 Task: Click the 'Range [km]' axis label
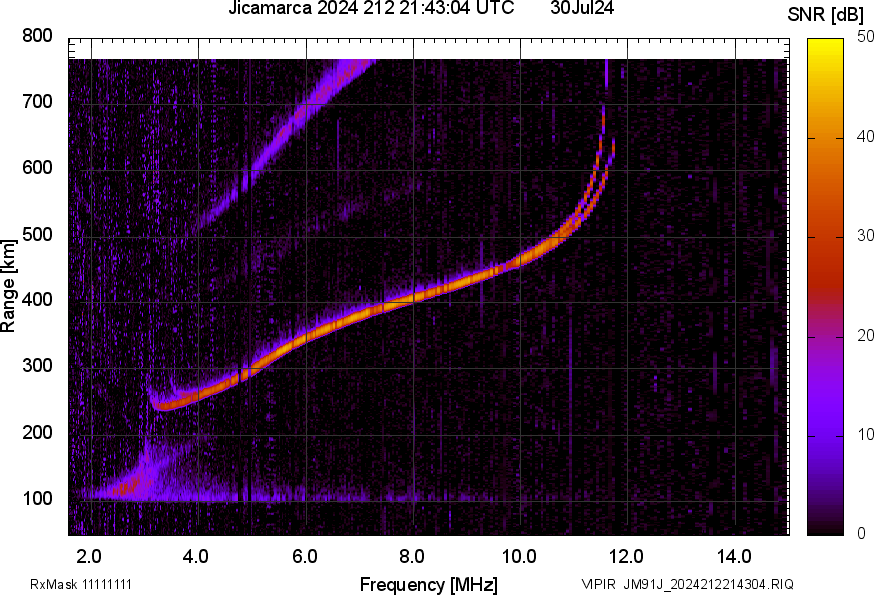point(8,286)
